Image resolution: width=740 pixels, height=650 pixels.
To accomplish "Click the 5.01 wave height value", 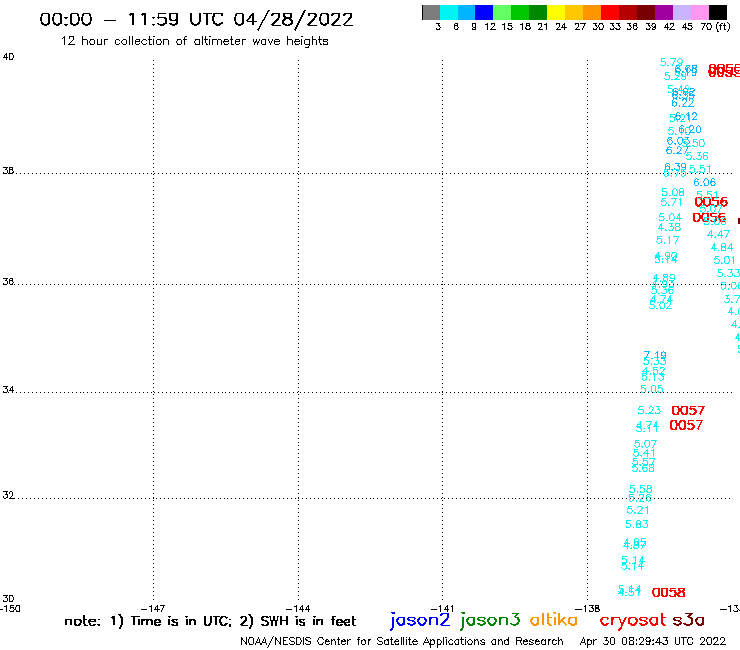I will tap(724, 260).
